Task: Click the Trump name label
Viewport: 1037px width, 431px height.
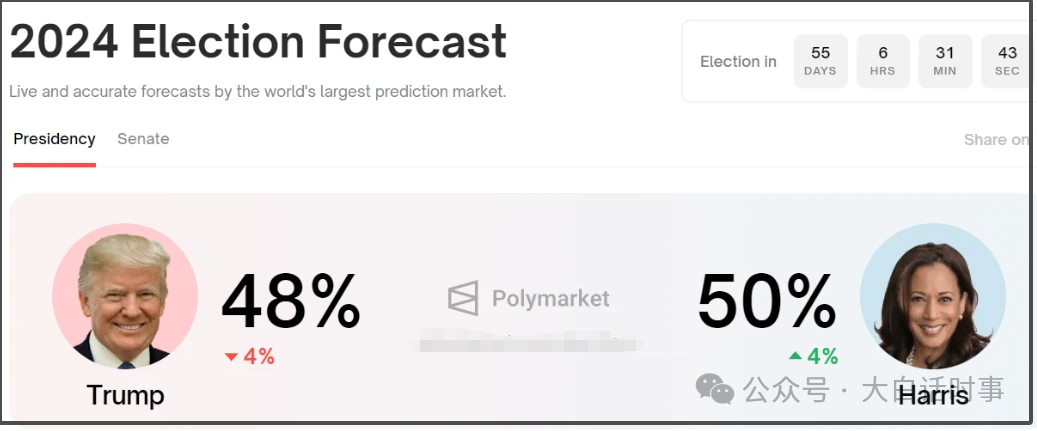Action: pos(125,395)
